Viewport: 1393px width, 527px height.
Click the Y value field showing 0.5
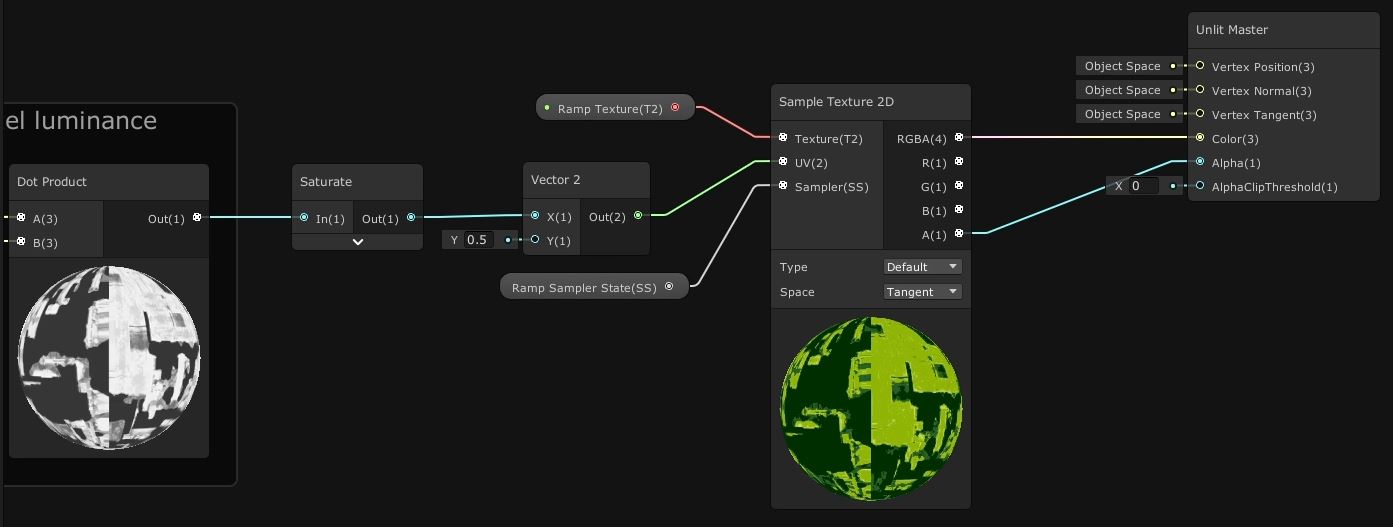(x=478, y=240)
